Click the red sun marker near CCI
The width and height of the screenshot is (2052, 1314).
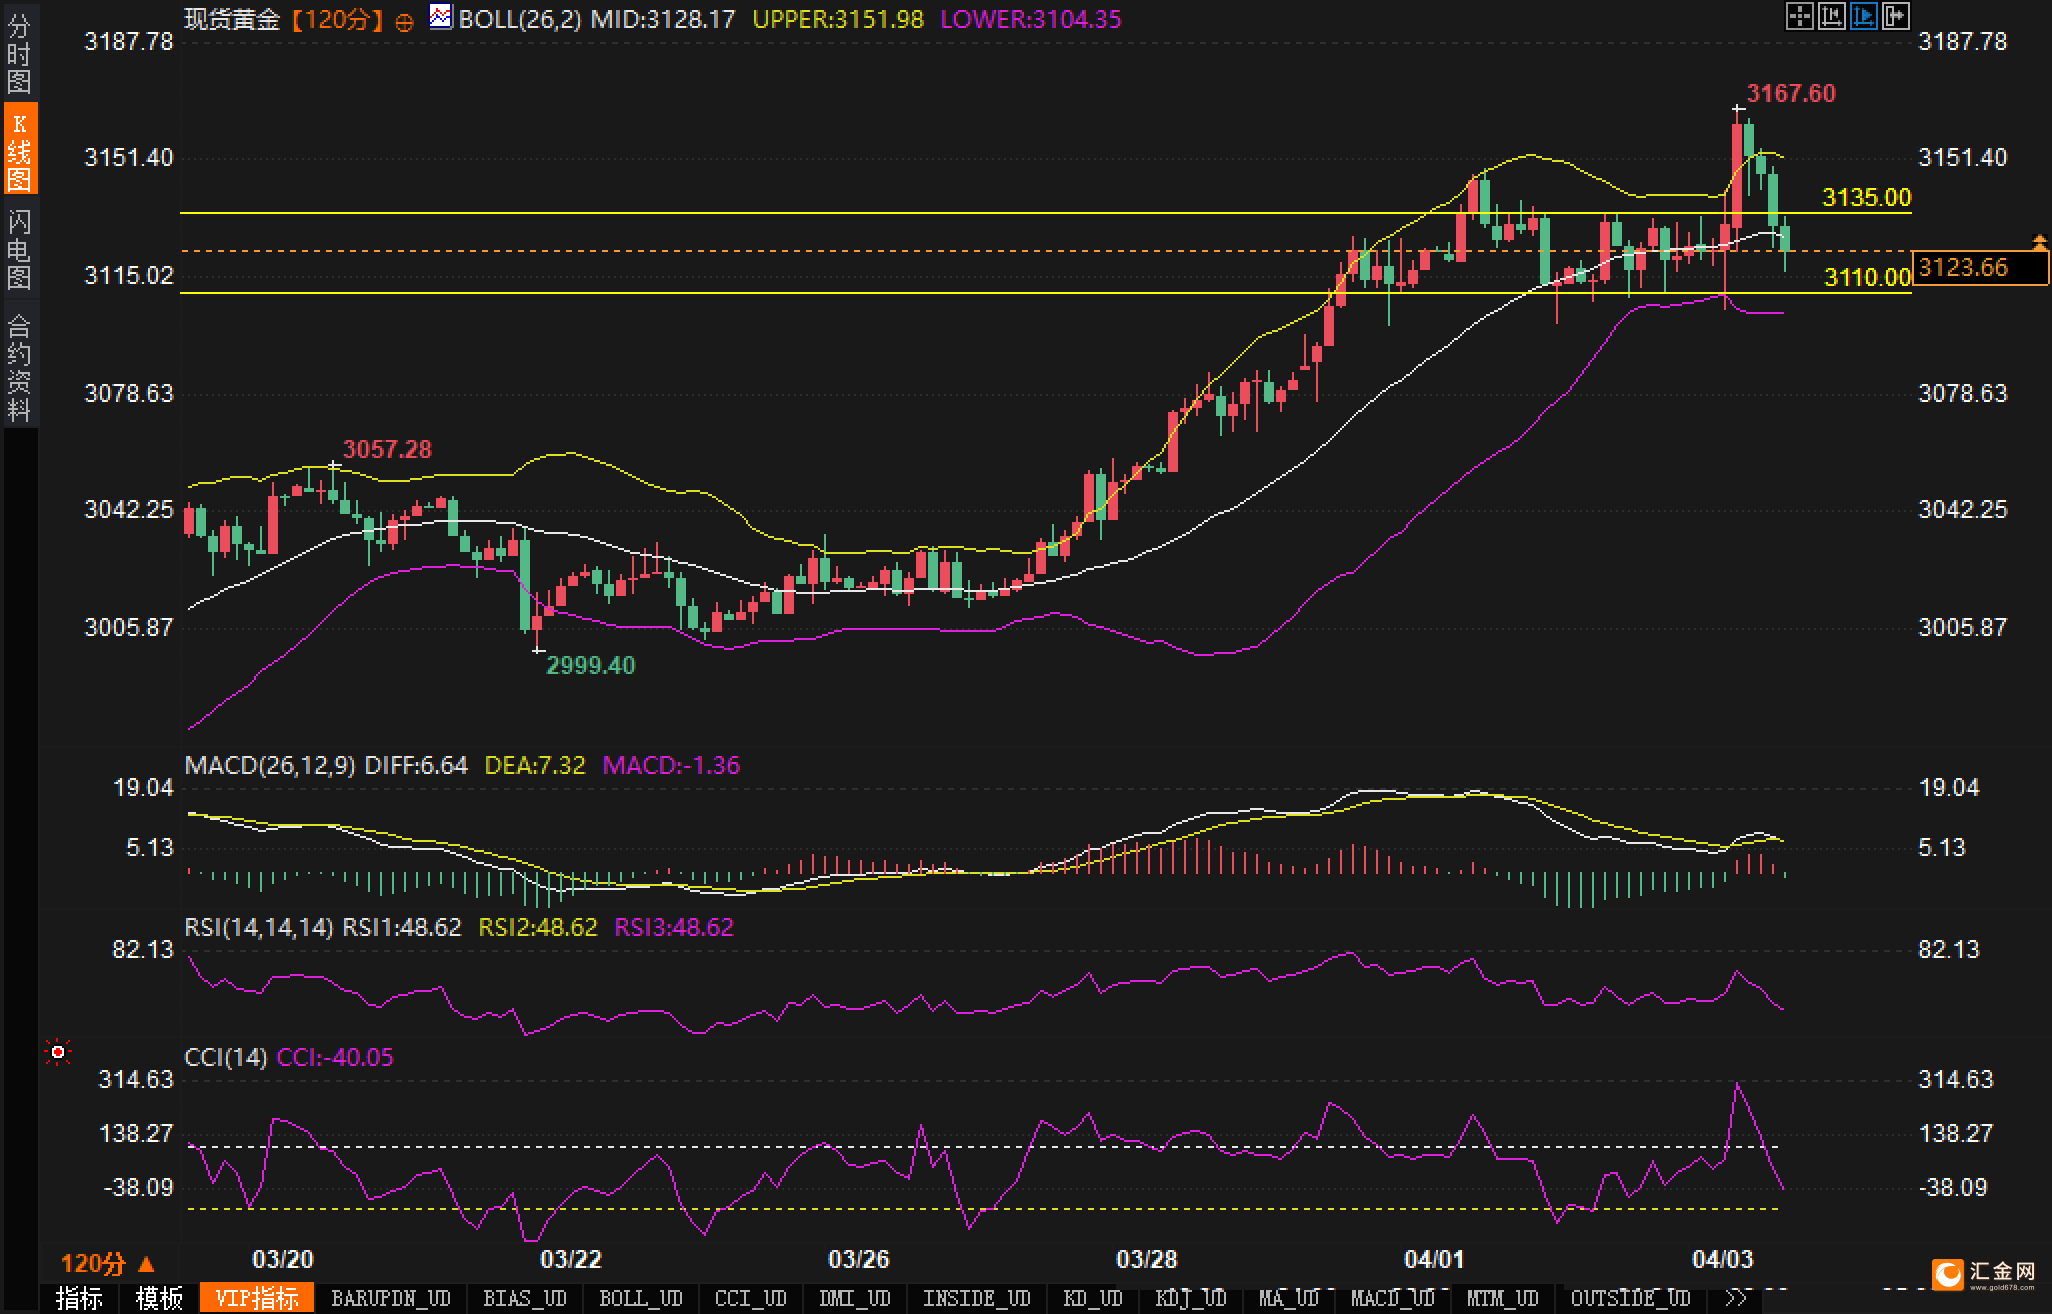point(58,1052)
